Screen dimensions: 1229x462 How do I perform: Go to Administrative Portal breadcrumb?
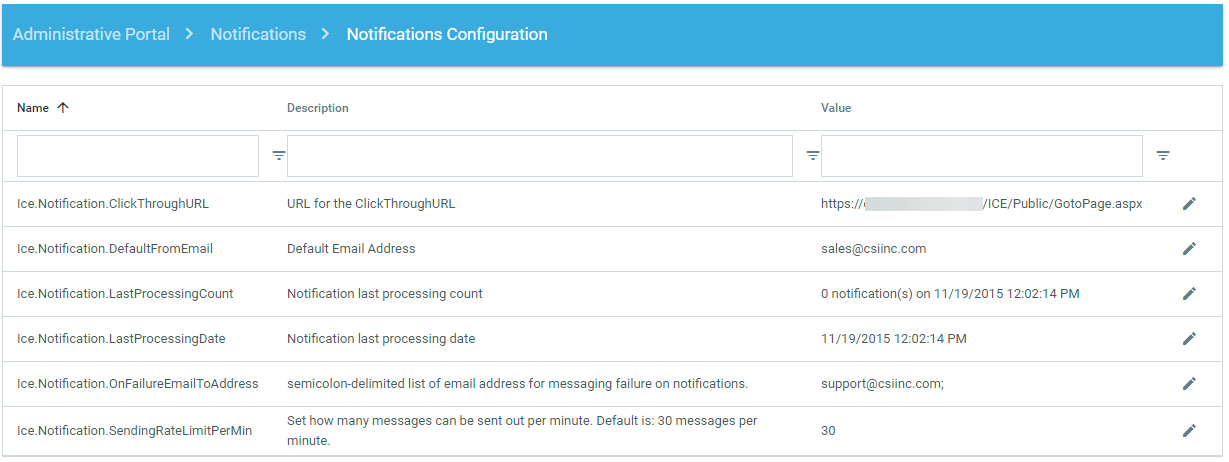pyautogui.click(x=91, y=34)
